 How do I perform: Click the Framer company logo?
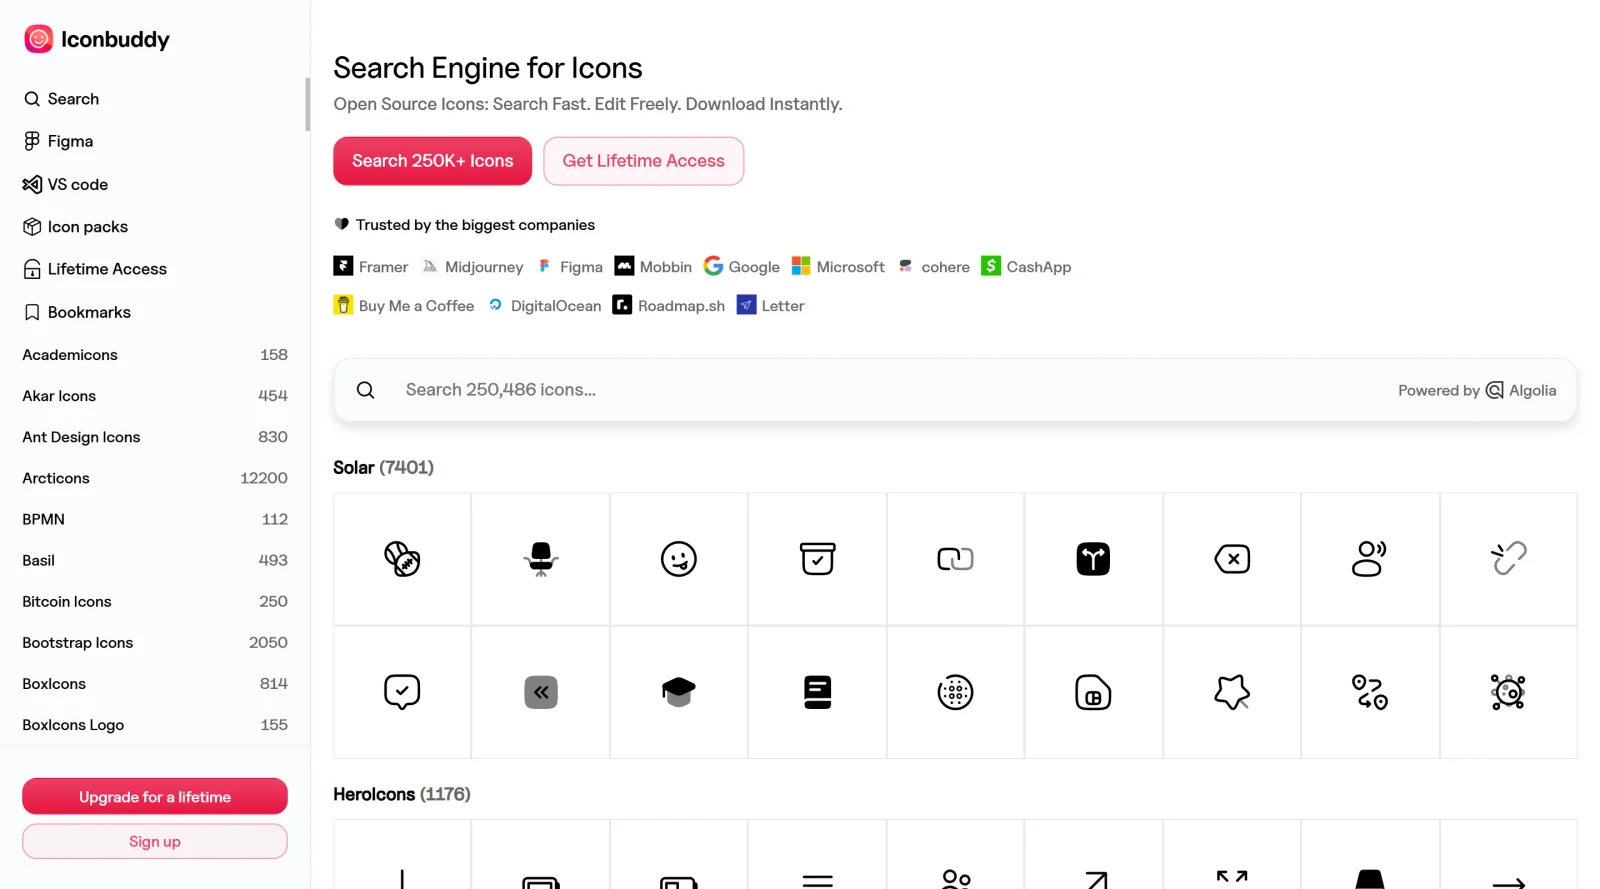(343, 266)
